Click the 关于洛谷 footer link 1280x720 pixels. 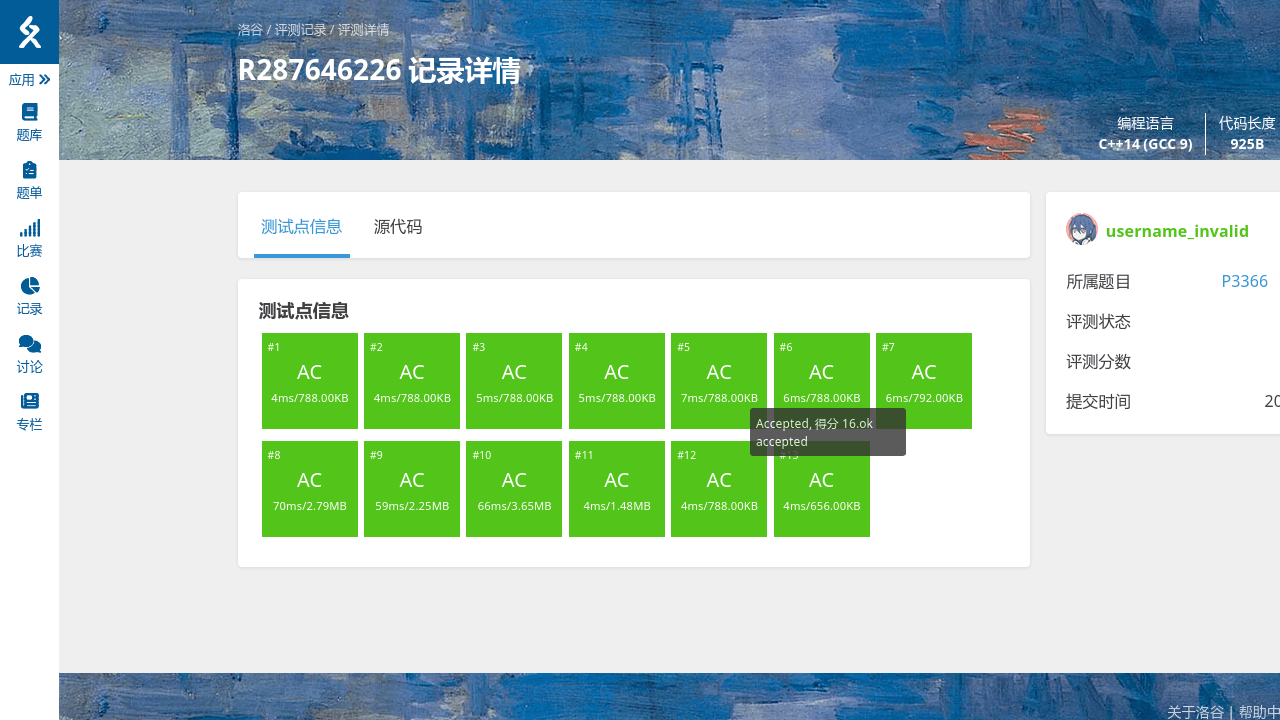[x=1195, y=712]
